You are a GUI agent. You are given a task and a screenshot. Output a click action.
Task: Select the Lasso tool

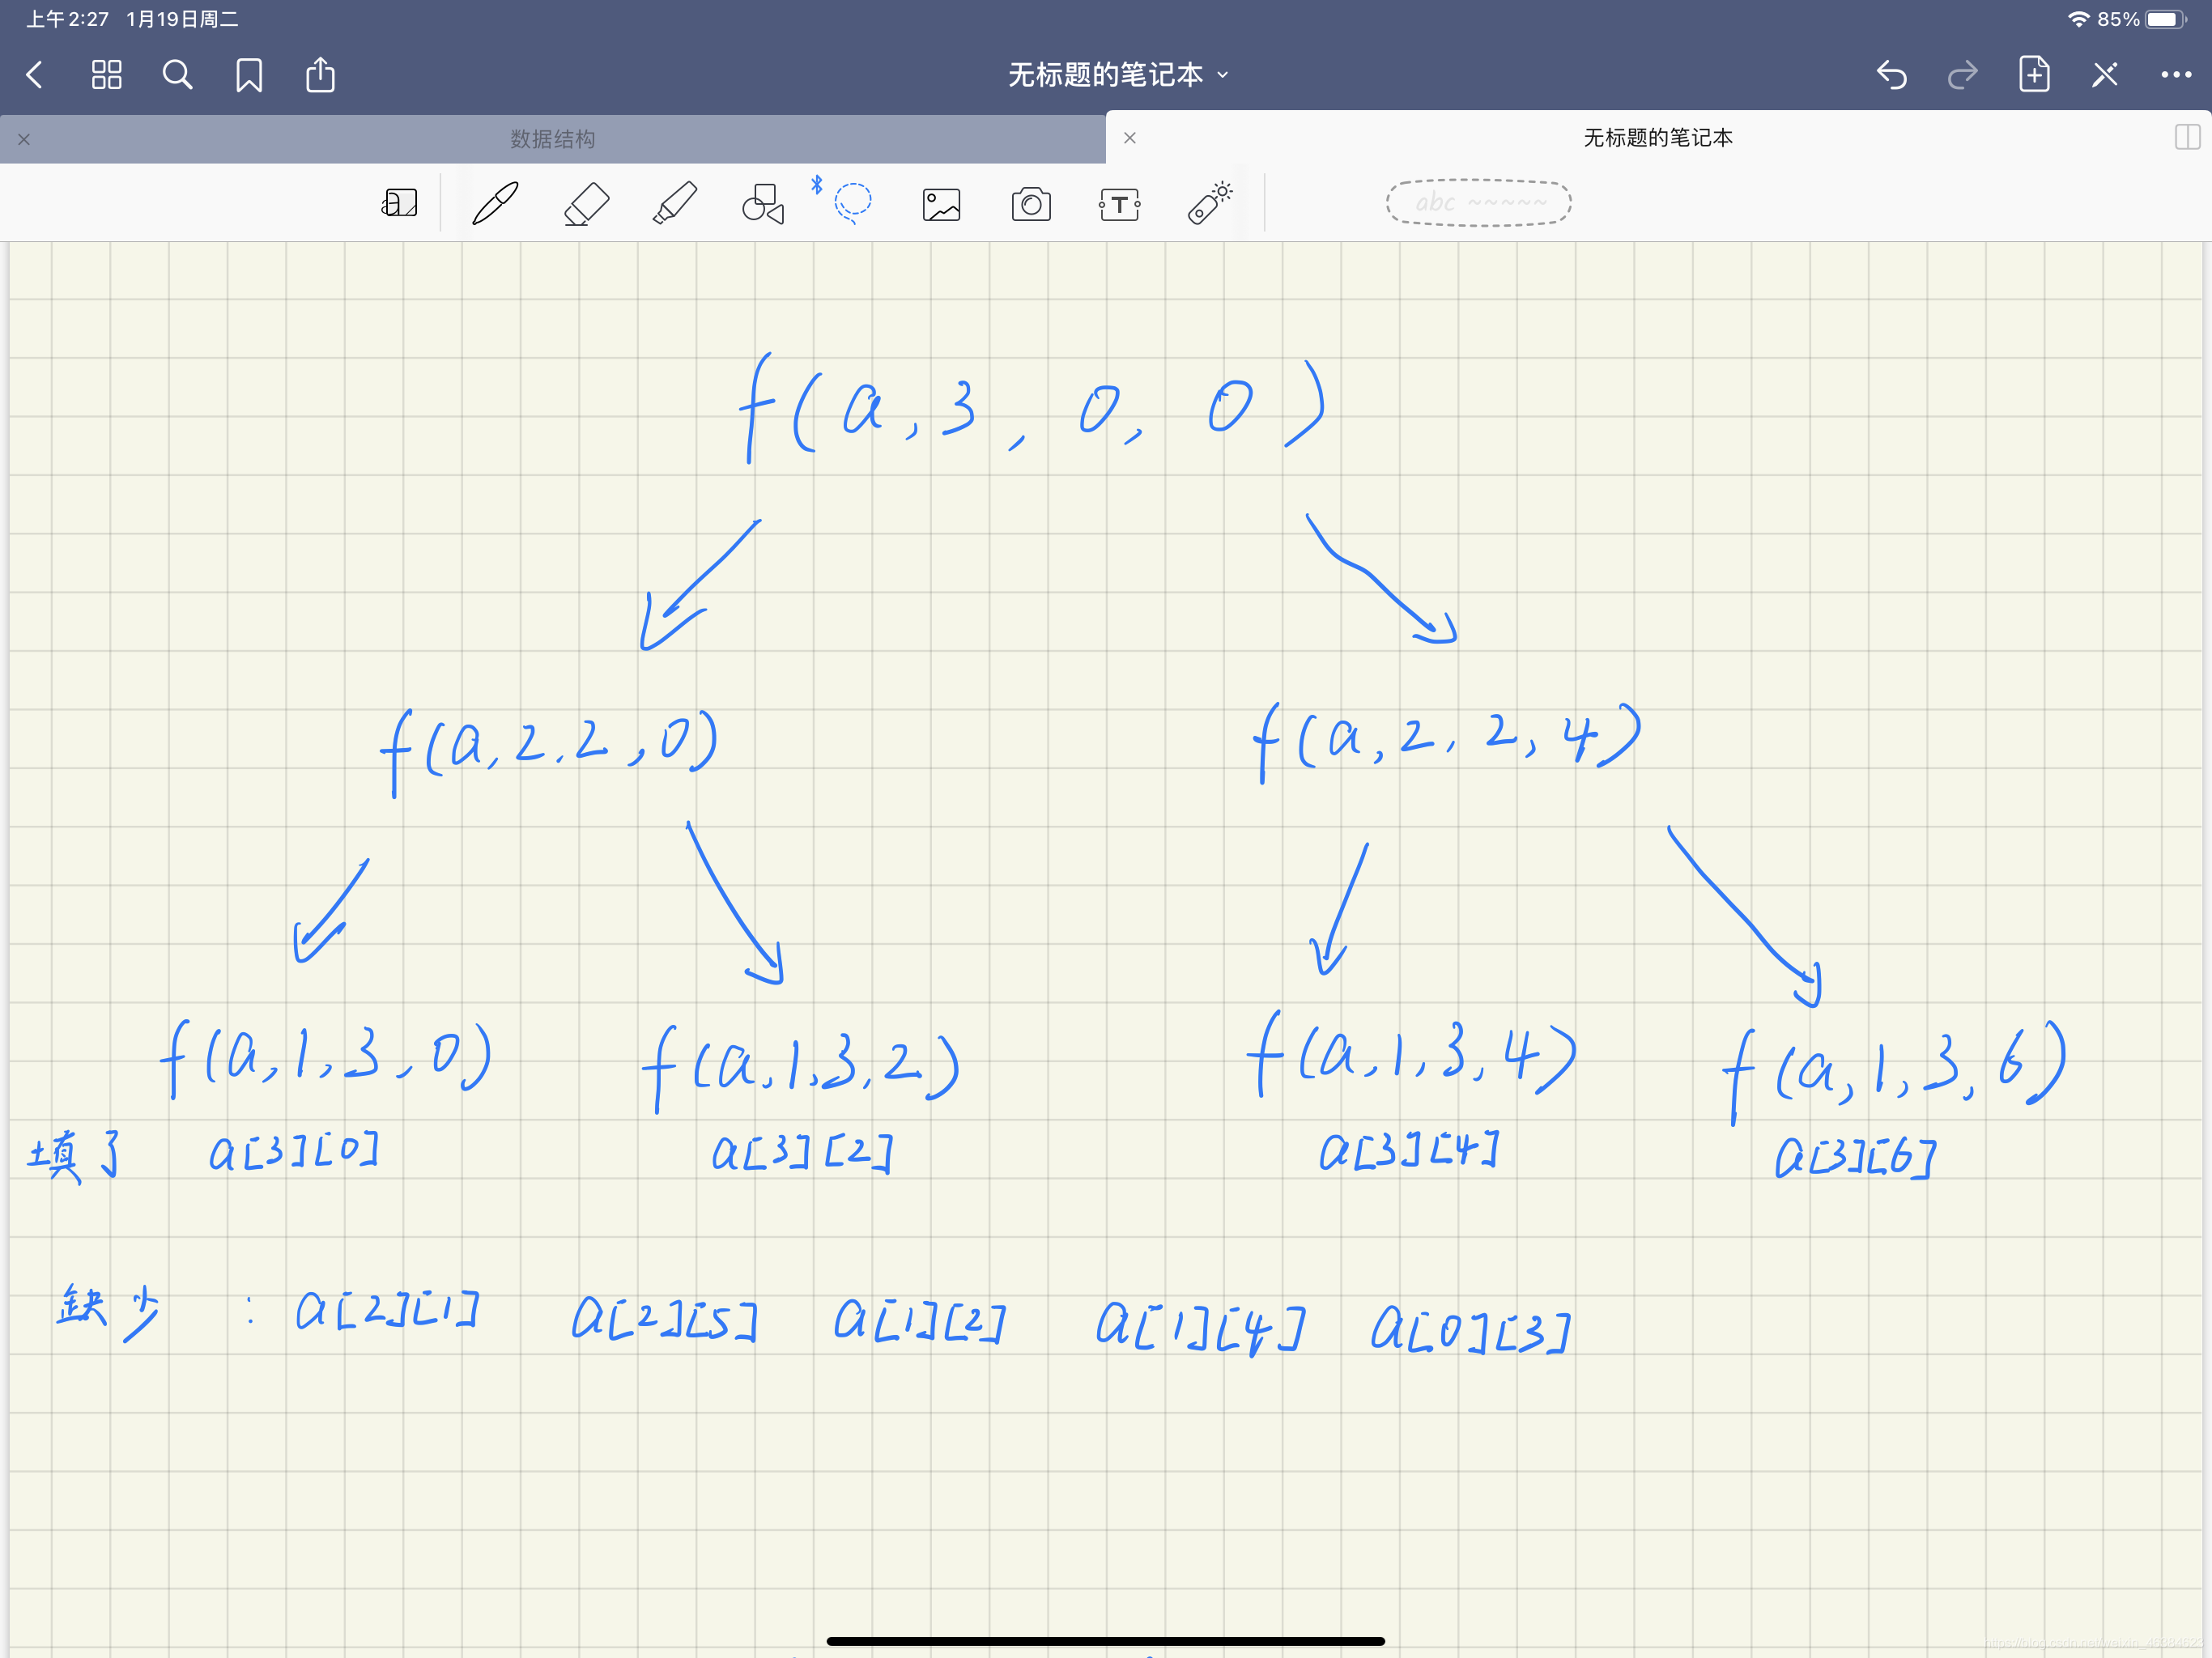click(852, 204)
